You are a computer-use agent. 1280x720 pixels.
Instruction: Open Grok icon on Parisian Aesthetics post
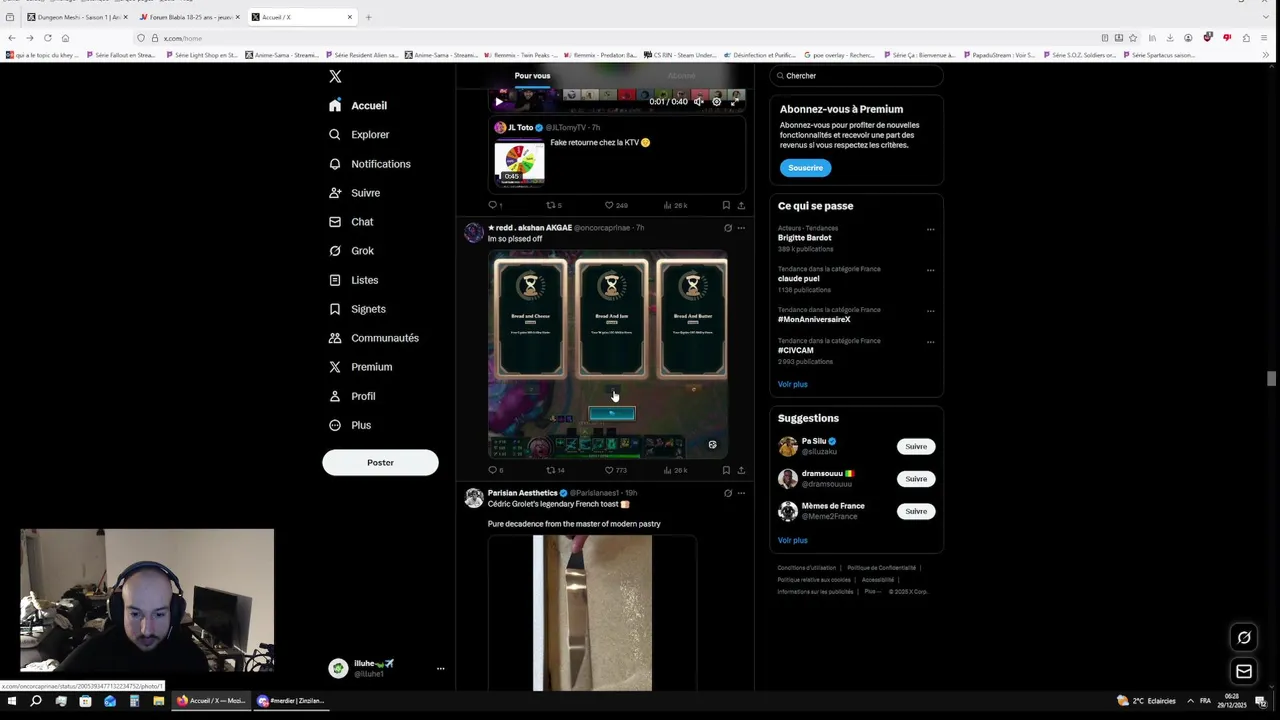coord(727,493)
